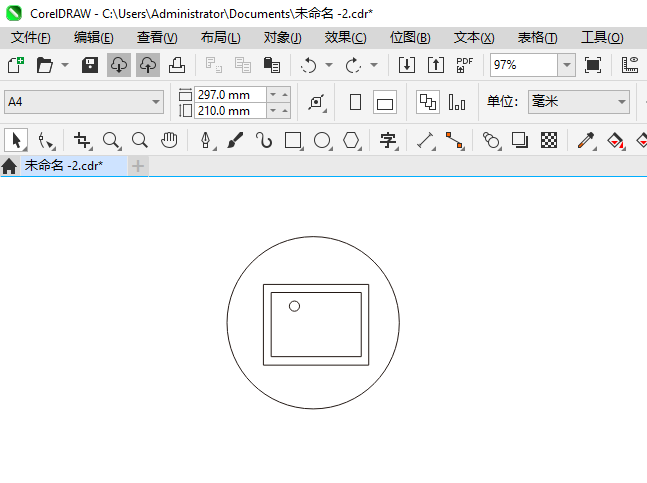647x483 pixels.
Task: Select the Ellipse tool
Action: [322, 140]
